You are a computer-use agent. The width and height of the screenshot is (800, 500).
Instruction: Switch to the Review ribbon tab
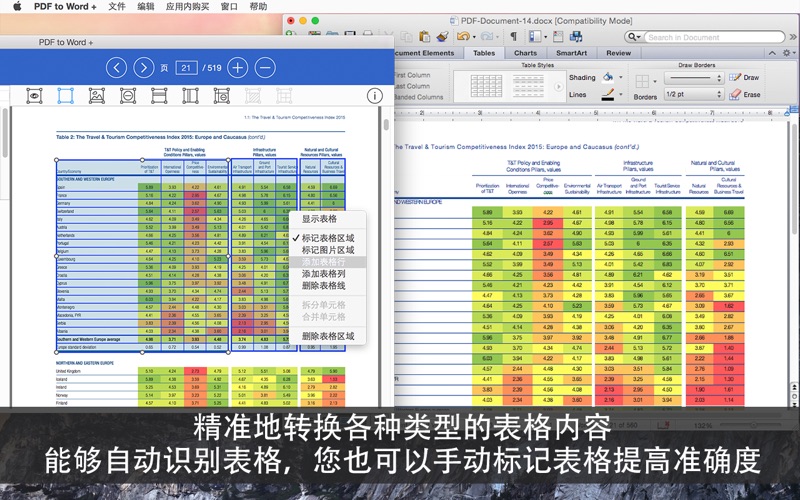618,53
